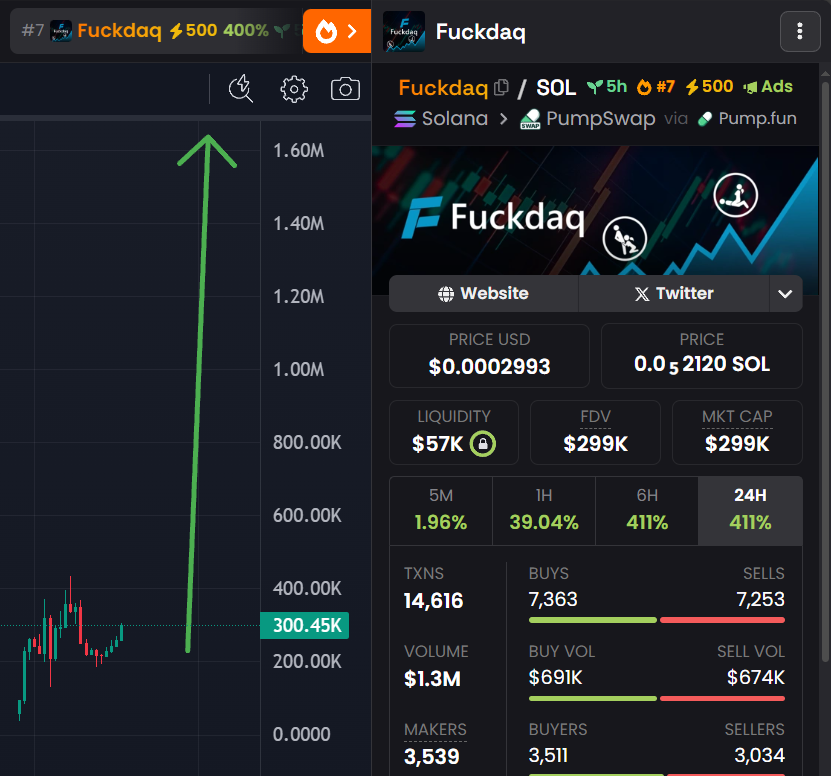Image resolution: width=831 pixels, height=776 pixels.
Task: Click the VOLUME value $1.3M
Action: coord(432,679)
